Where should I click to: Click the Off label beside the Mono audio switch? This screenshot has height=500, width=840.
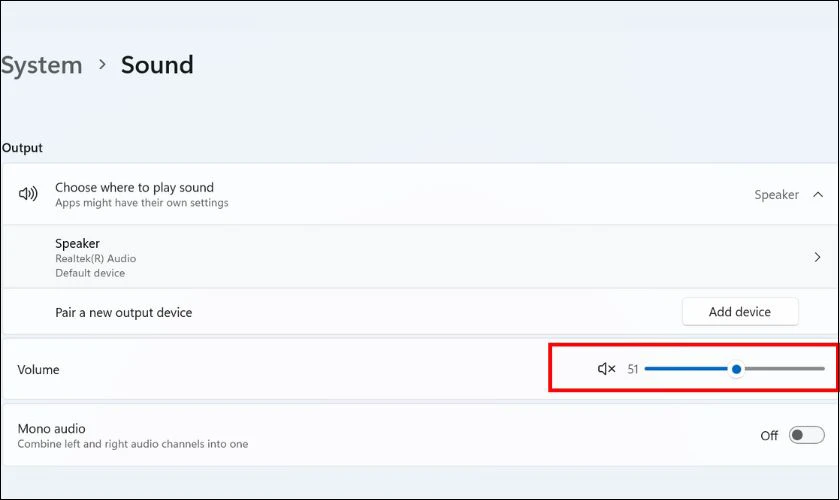[769, 436]
